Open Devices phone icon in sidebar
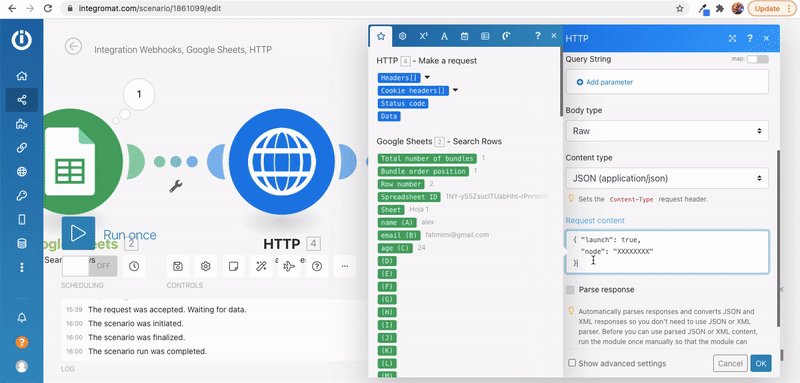 21,220
